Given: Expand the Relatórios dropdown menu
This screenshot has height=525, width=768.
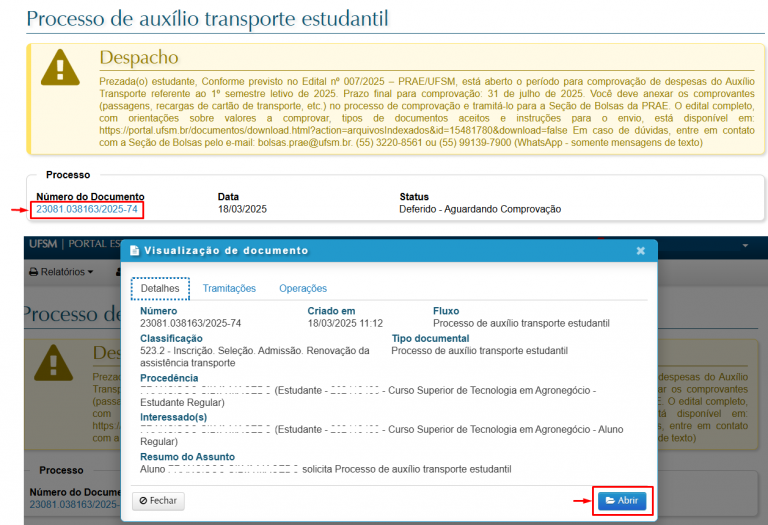Looking at the screenshot, I should pos(66,272).
